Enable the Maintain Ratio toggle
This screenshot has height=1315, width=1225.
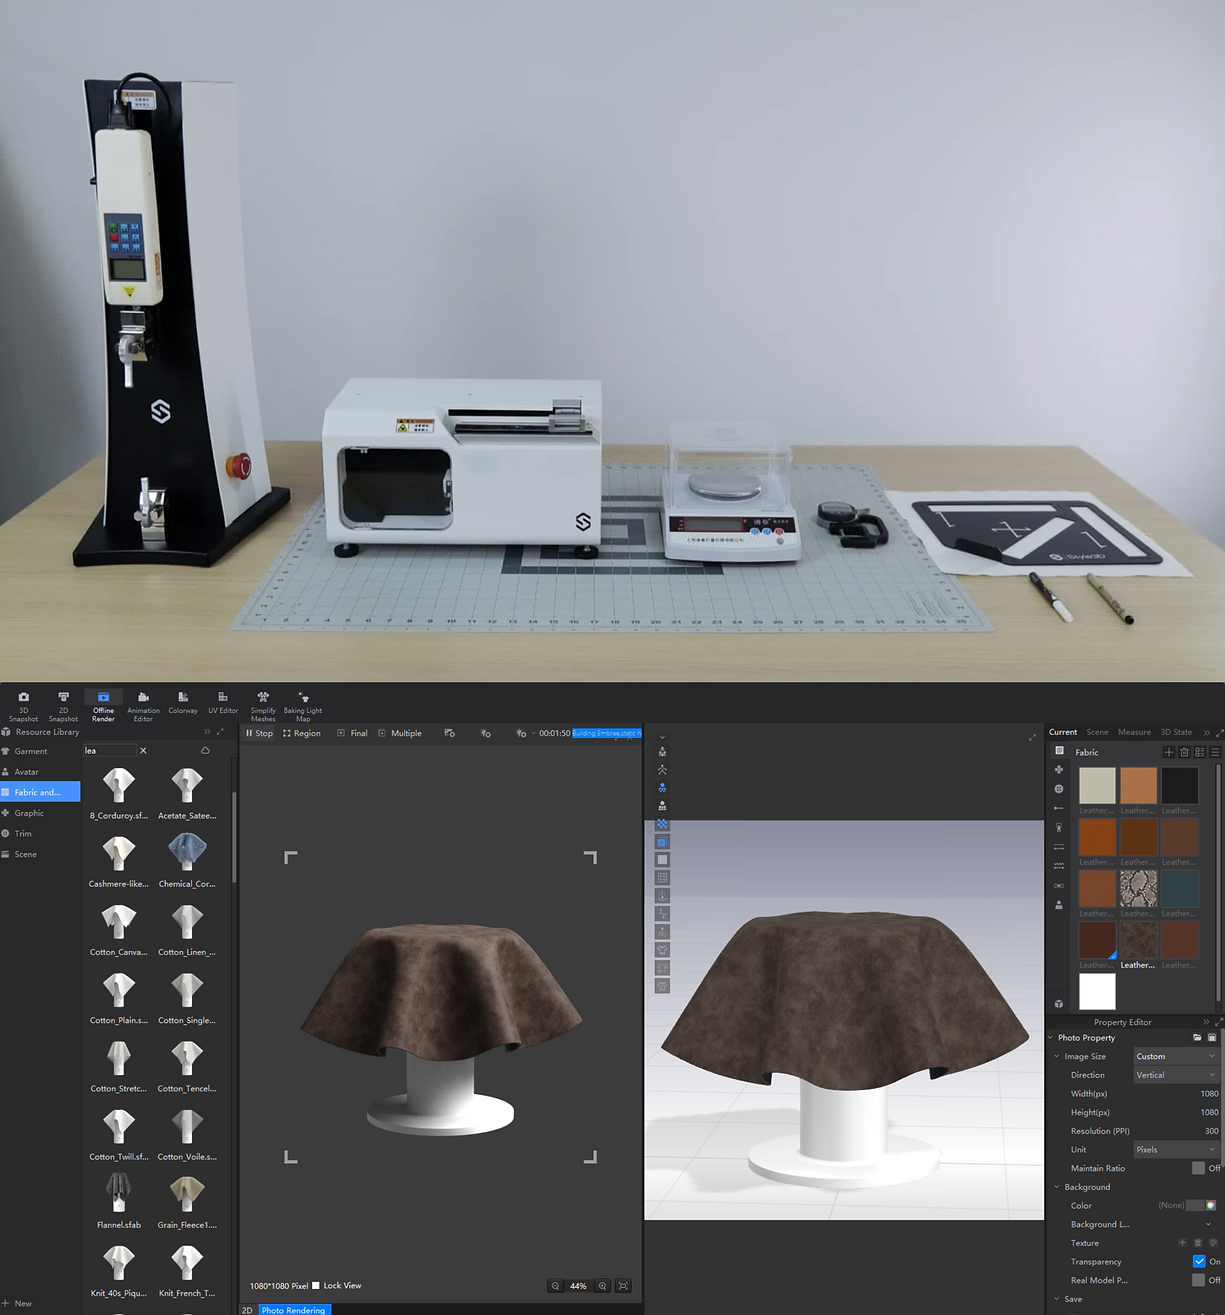1197,1168
